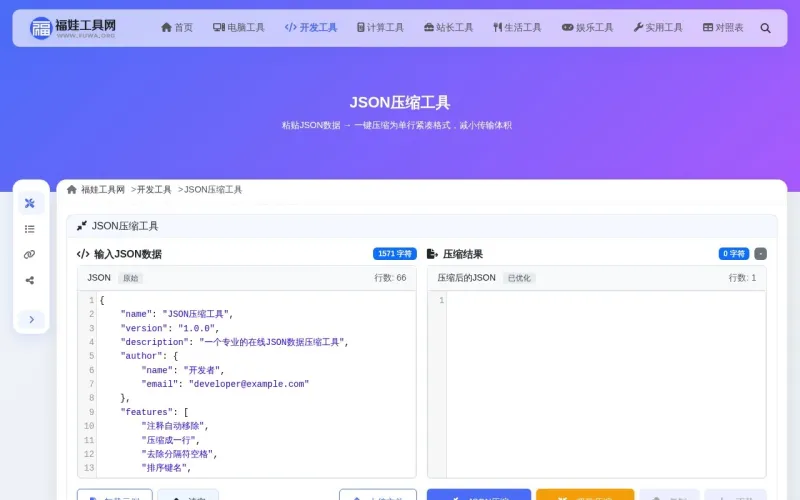Open the 娱乐工具 menu
This screenshot has height=500, width=800.
tap(587, 28)
